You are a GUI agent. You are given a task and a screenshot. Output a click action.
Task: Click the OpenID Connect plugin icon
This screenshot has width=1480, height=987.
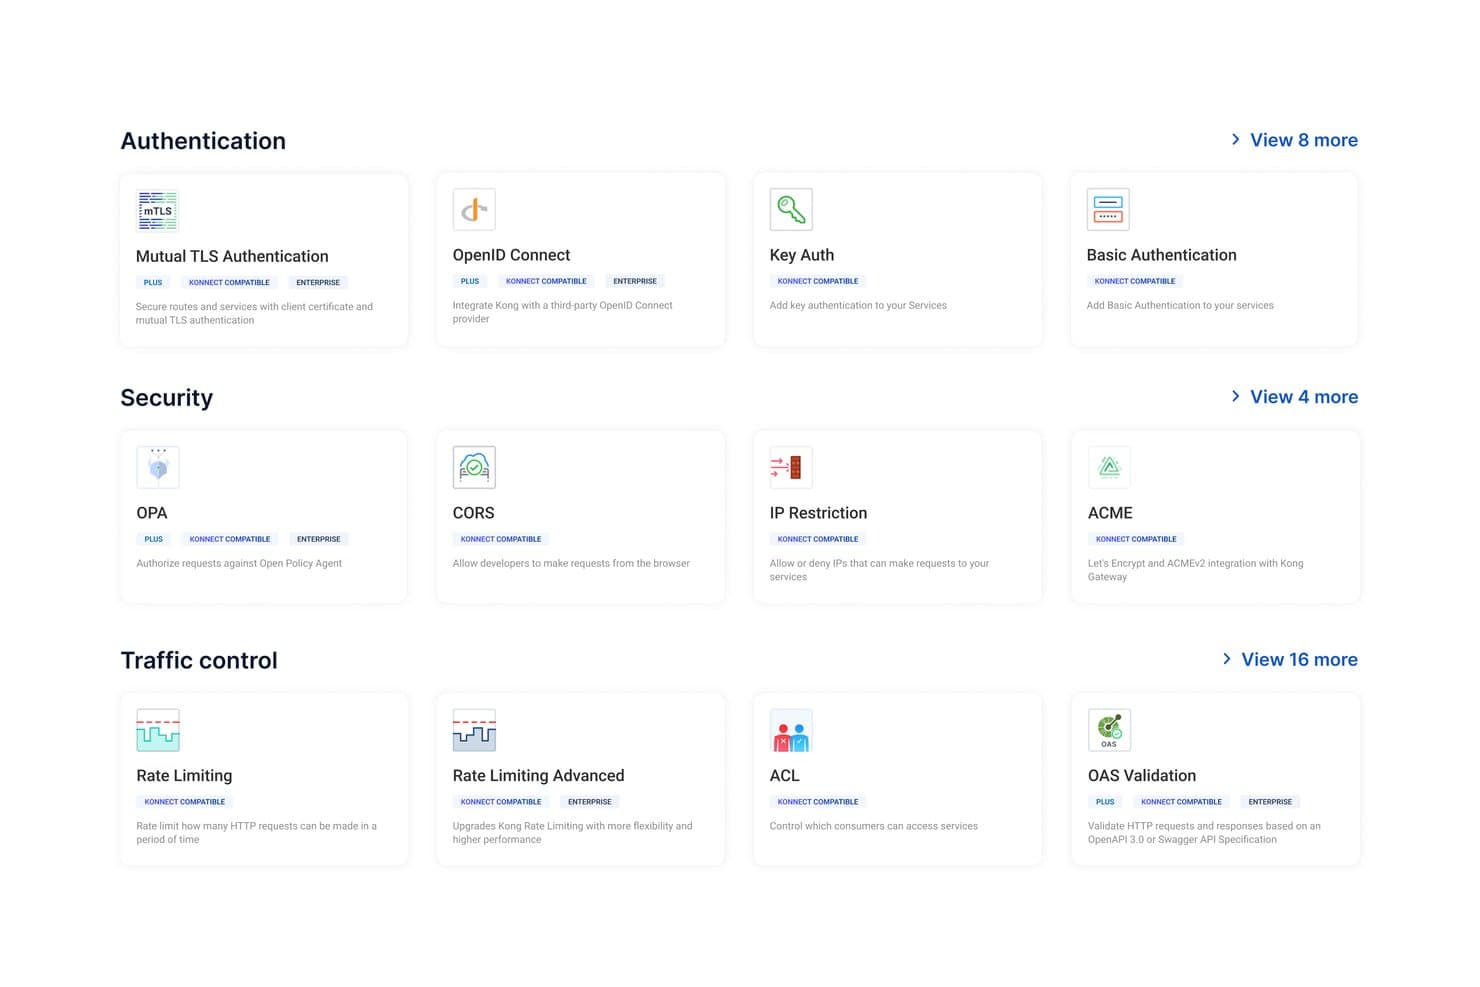[474, 209]
